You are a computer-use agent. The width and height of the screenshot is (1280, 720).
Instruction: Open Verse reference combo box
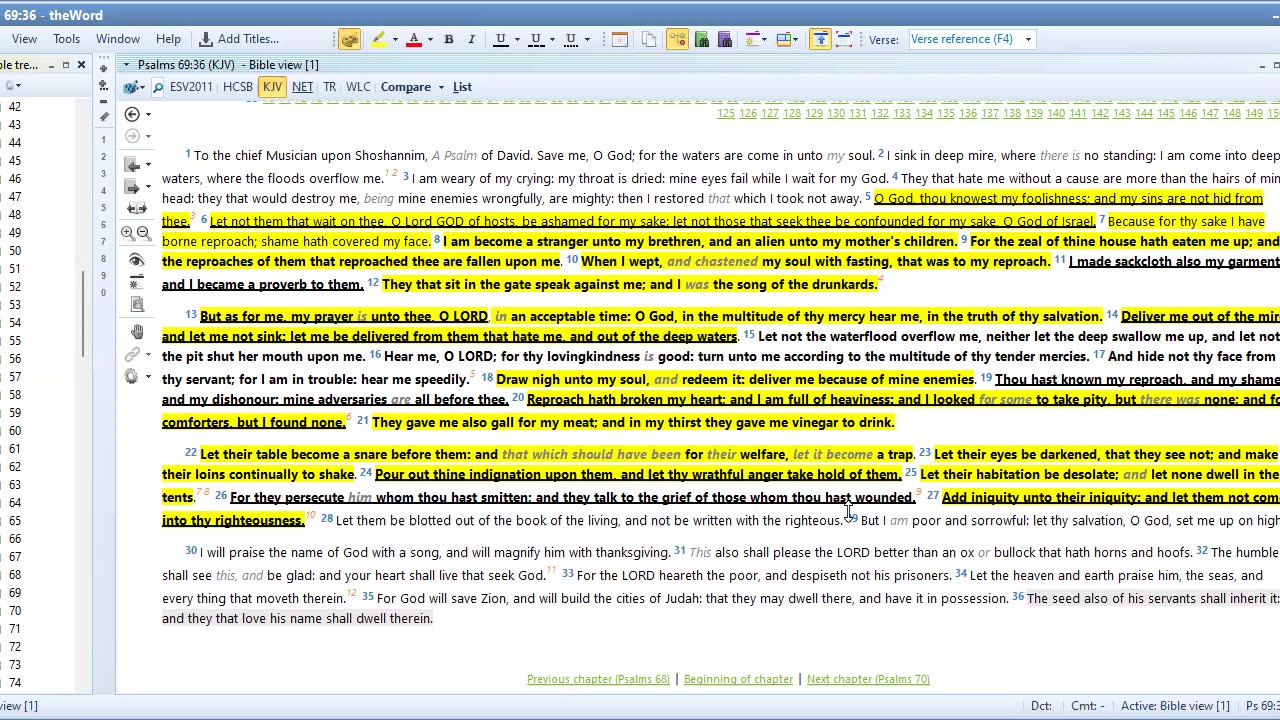(x=970, y=39)
